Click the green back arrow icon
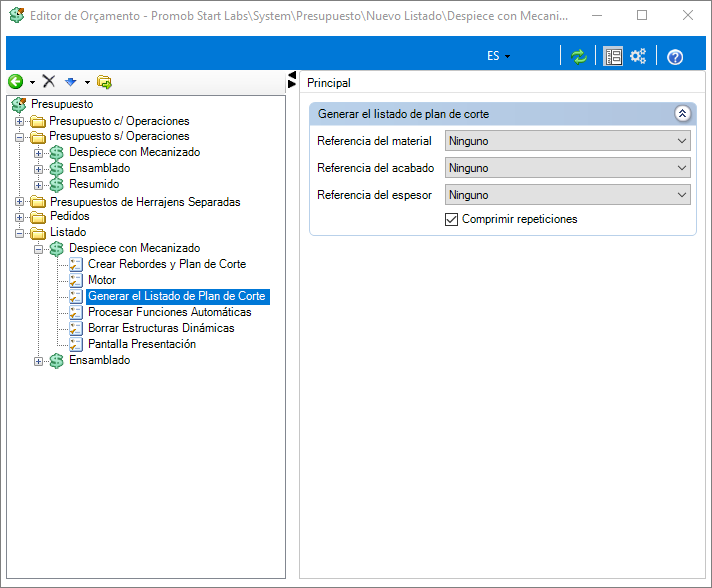Viewport: 712px width, 588px height. click(15, 82)
